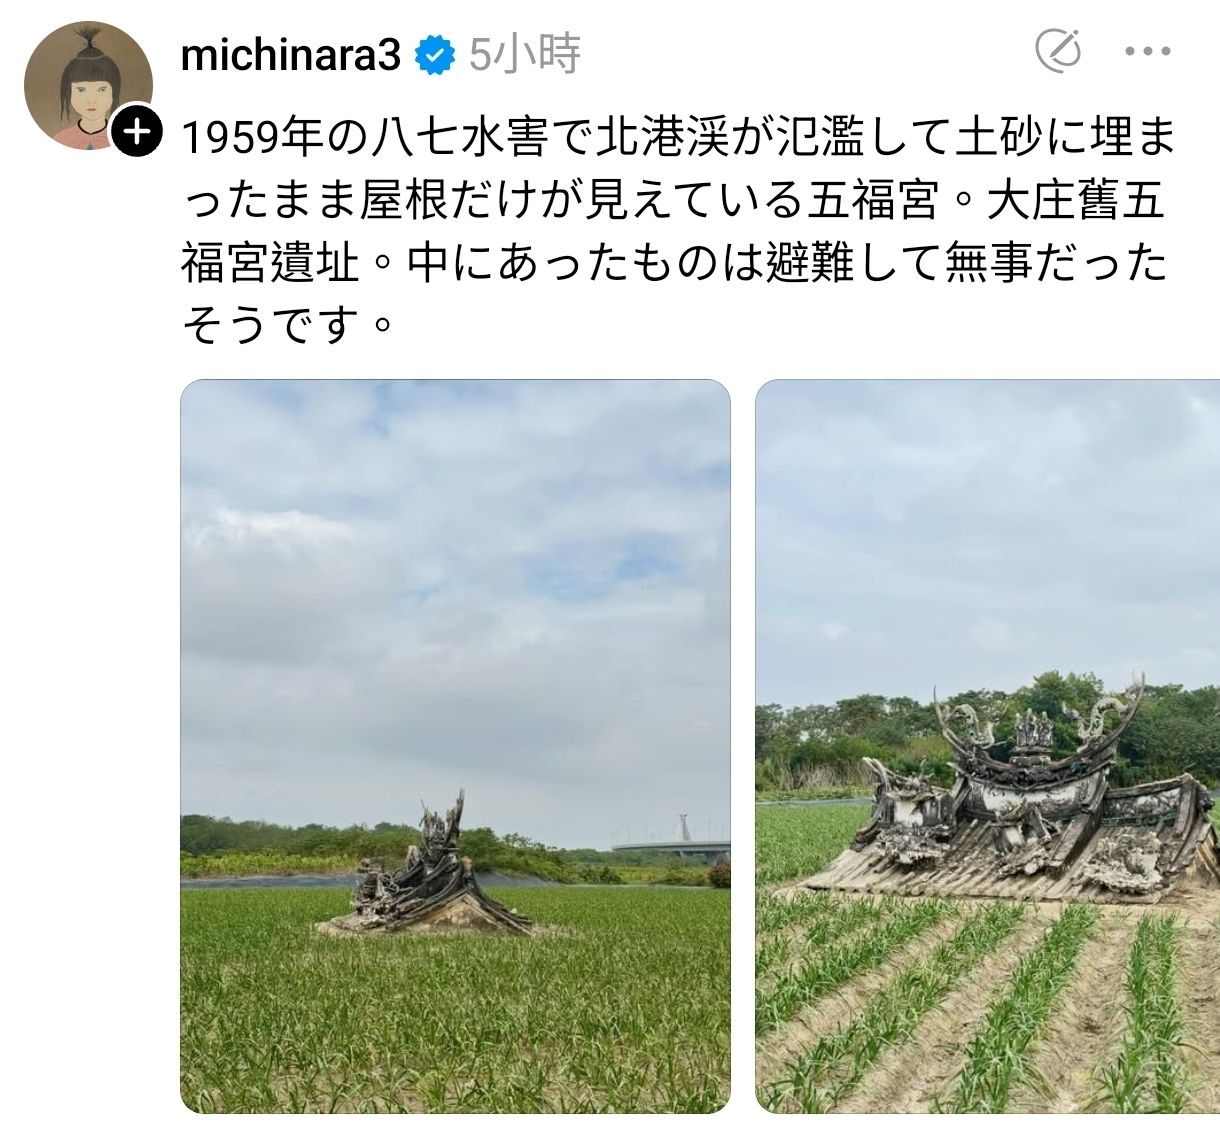Open the three-dot more options menu
This screenshot has height=1137, width=1220.
click(1147, 51)
